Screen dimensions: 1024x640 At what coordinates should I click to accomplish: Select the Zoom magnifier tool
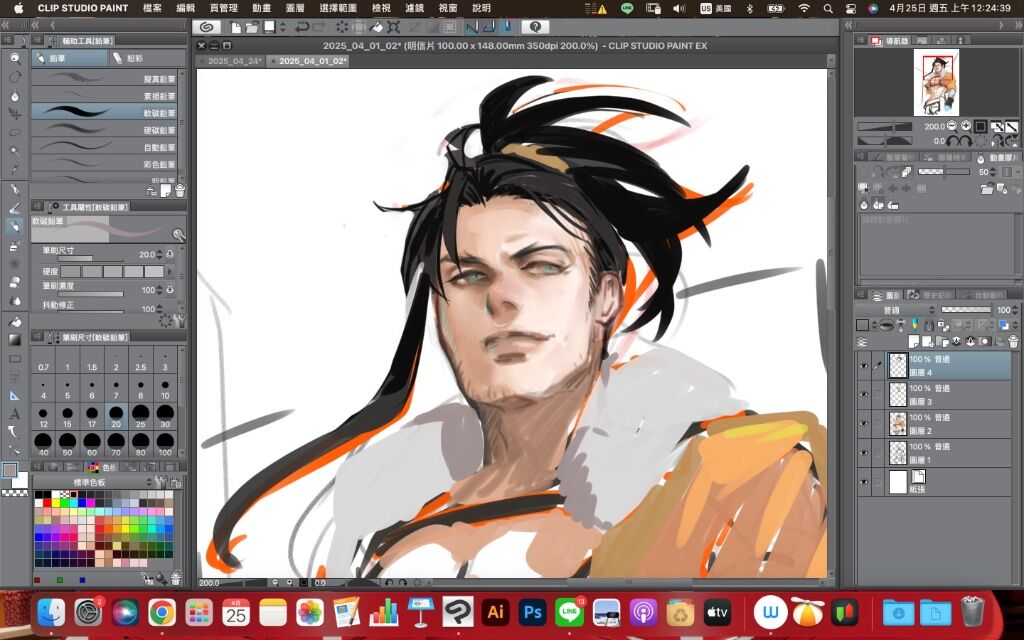click(x=14, y=58)
